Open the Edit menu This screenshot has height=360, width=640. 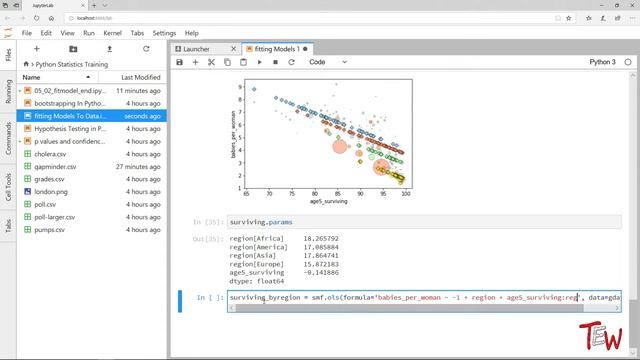point(46,33)
